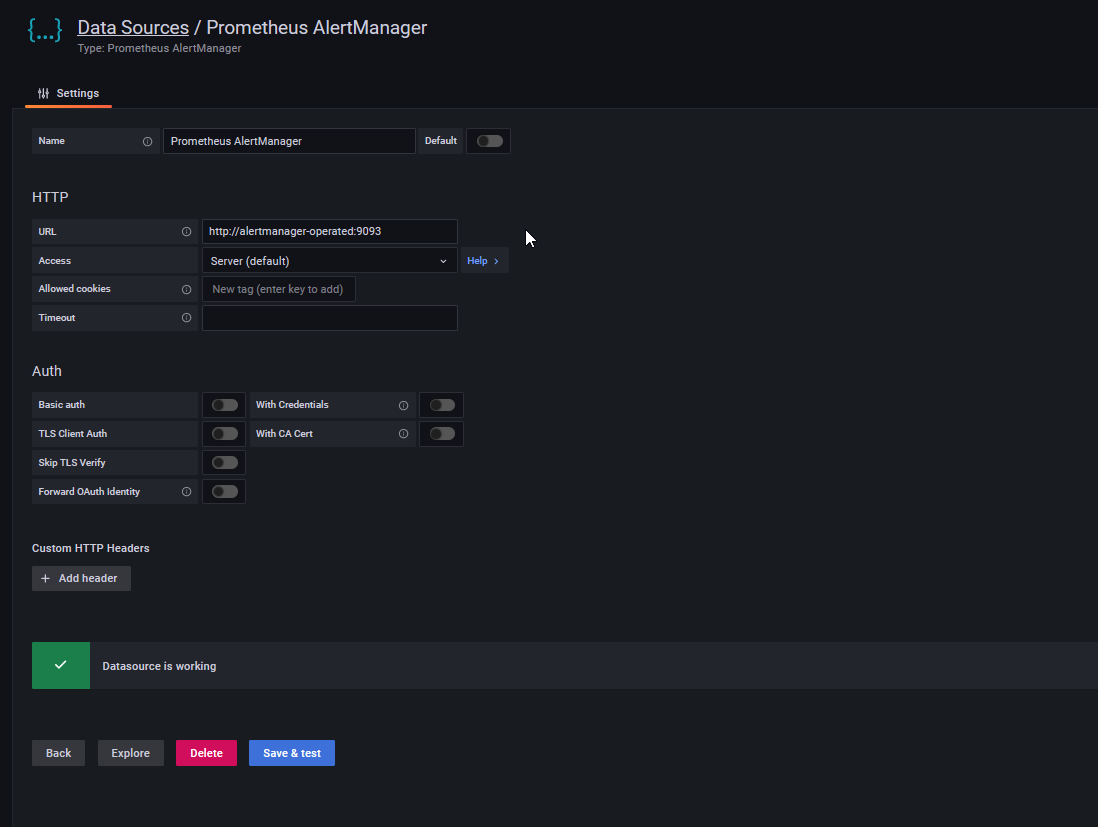Click the info icon beside Timeout
The image size is (1098, 827).
(186, 318)
